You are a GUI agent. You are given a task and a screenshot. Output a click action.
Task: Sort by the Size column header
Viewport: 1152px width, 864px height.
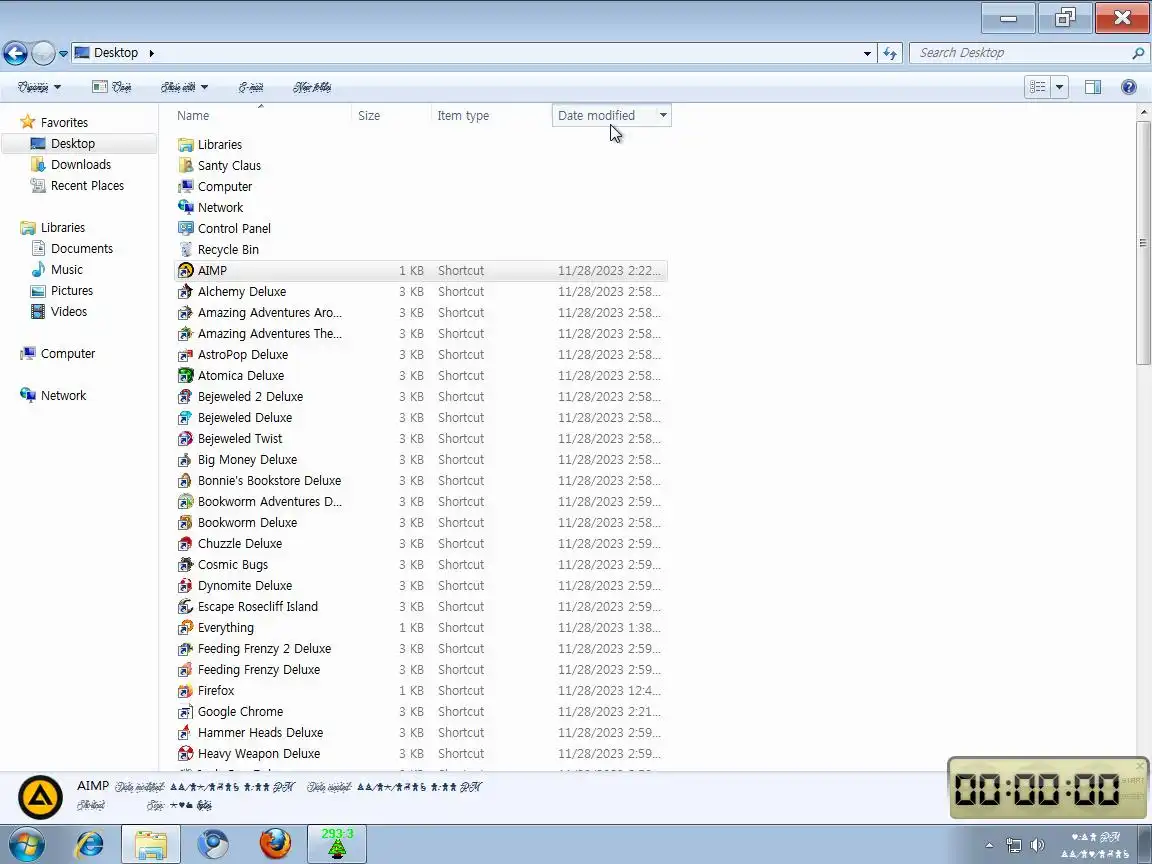392,115
